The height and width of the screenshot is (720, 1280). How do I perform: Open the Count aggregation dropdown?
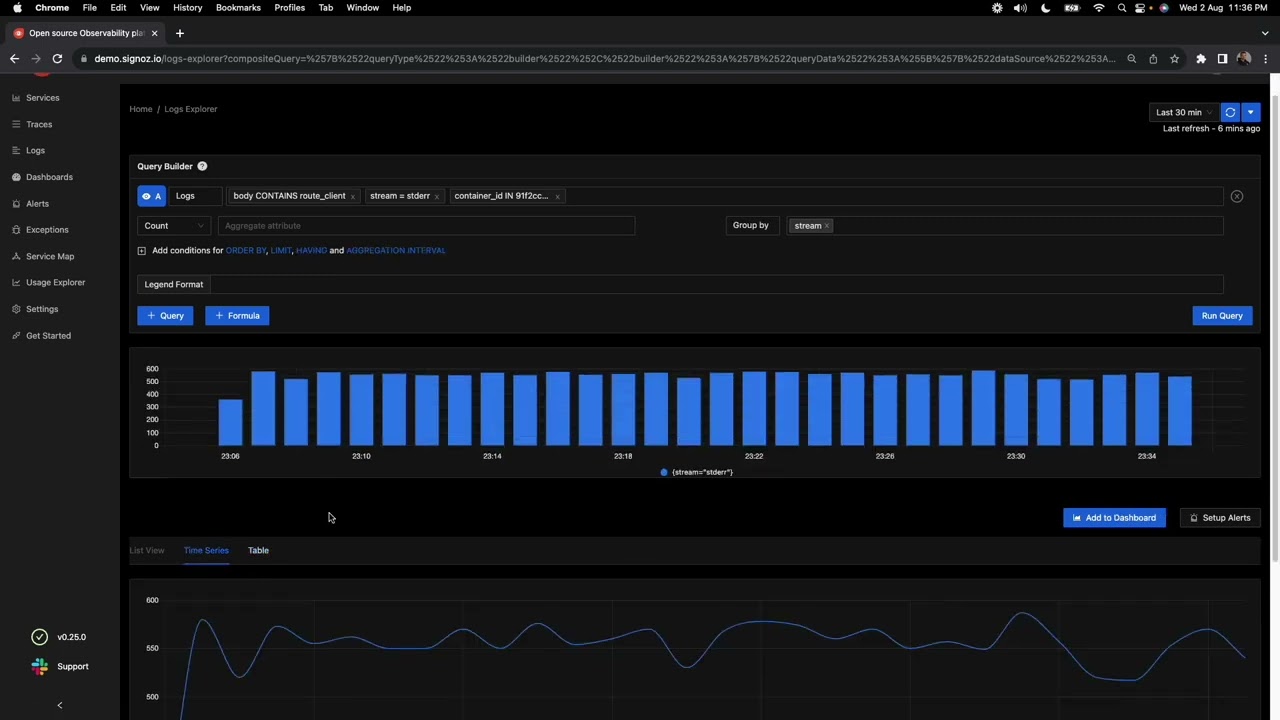point(174,226)
